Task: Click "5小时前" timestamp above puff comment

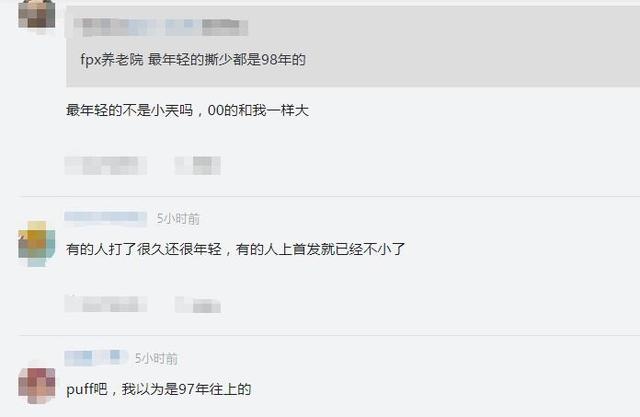Action: (156, 359)
